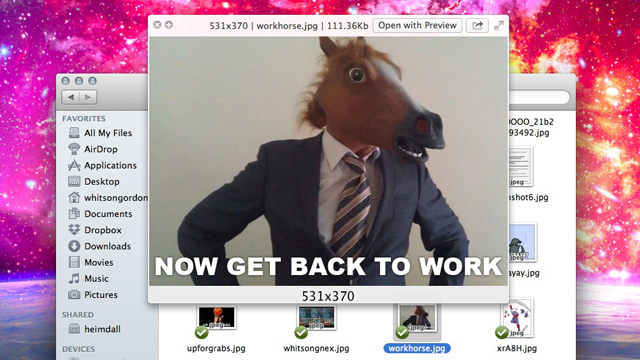Open Movies folder in sidebar

pyautogui.click(x=91, y=262)
